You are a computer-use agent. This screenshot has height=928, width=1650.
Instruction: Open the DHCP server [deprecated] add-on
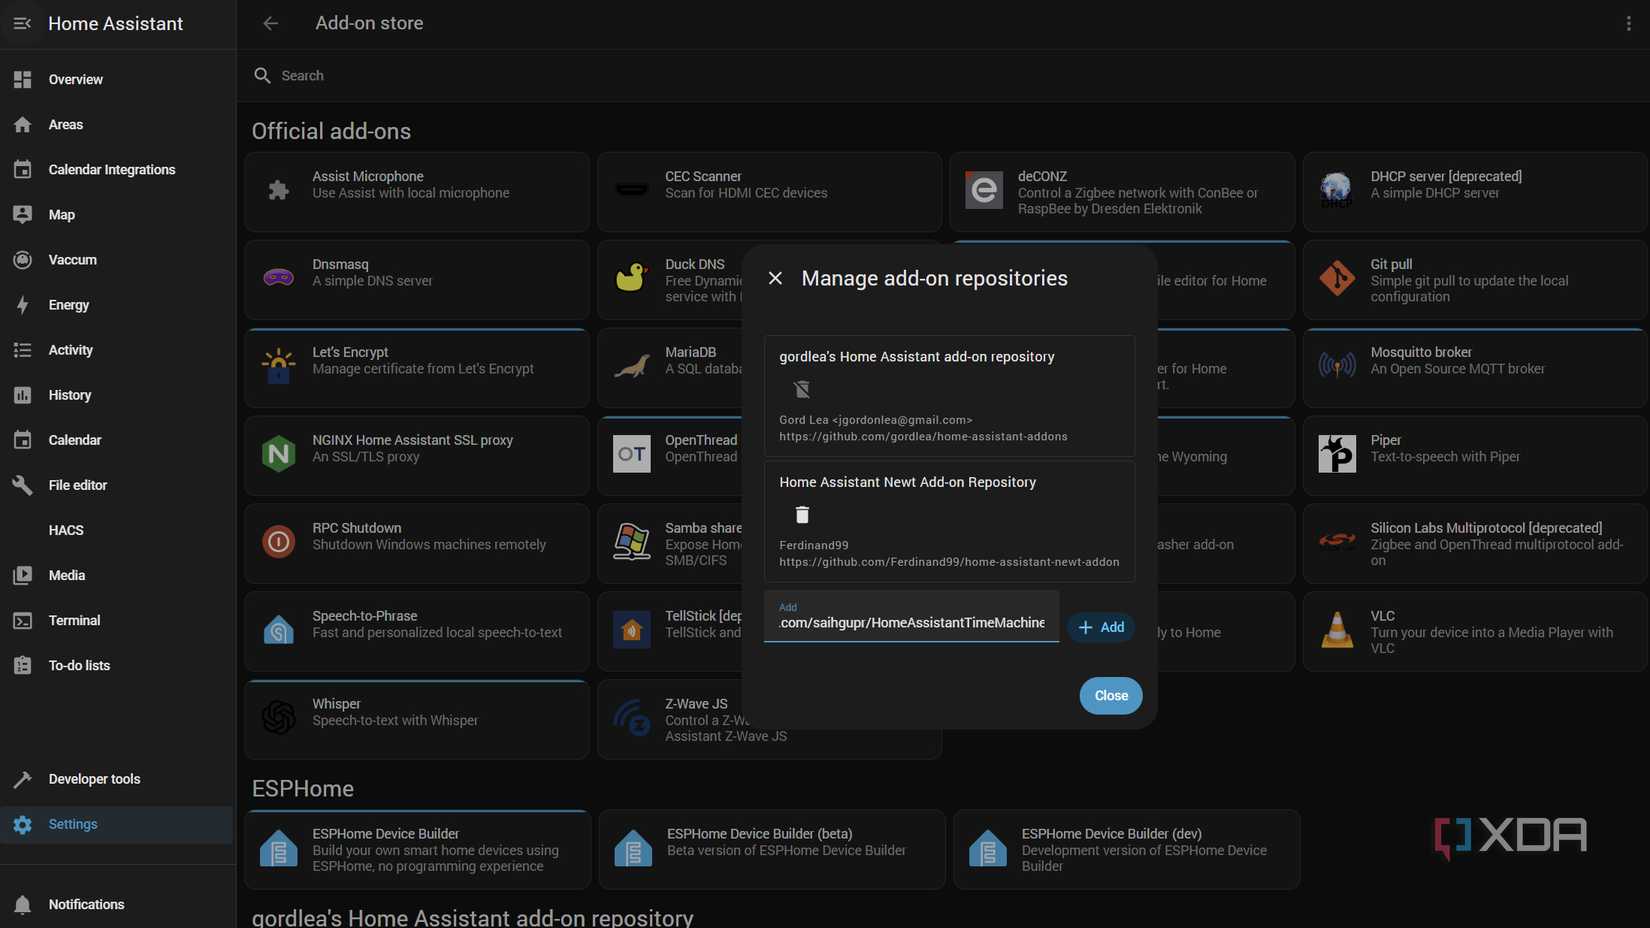pos(1475,192)
